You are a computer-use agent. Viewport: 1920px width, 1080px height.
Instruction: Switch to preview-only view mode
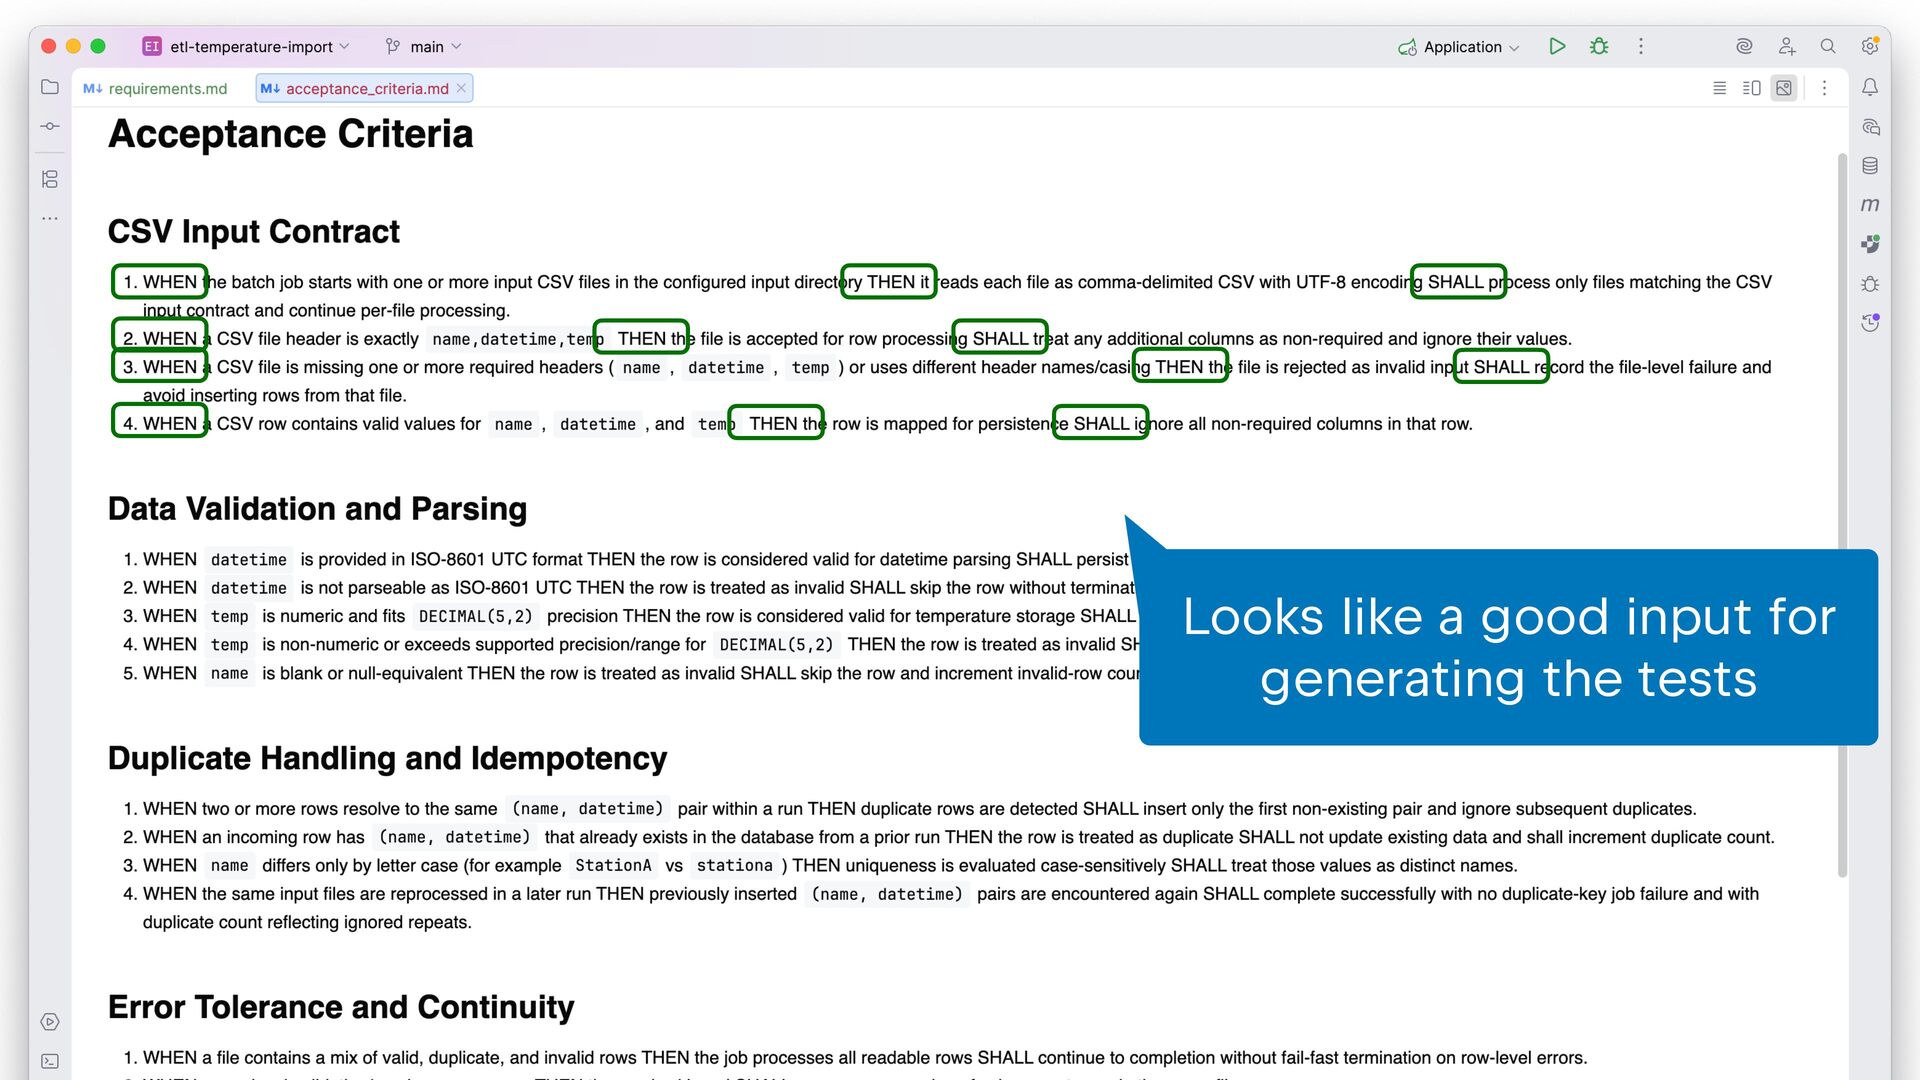click(1784, 88)
